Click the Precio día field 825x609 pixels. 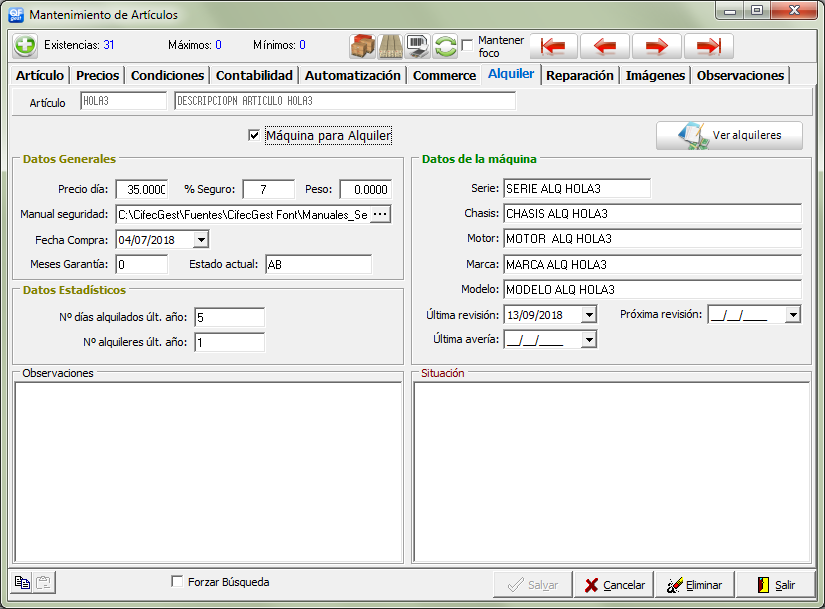[x=142, y=189]
